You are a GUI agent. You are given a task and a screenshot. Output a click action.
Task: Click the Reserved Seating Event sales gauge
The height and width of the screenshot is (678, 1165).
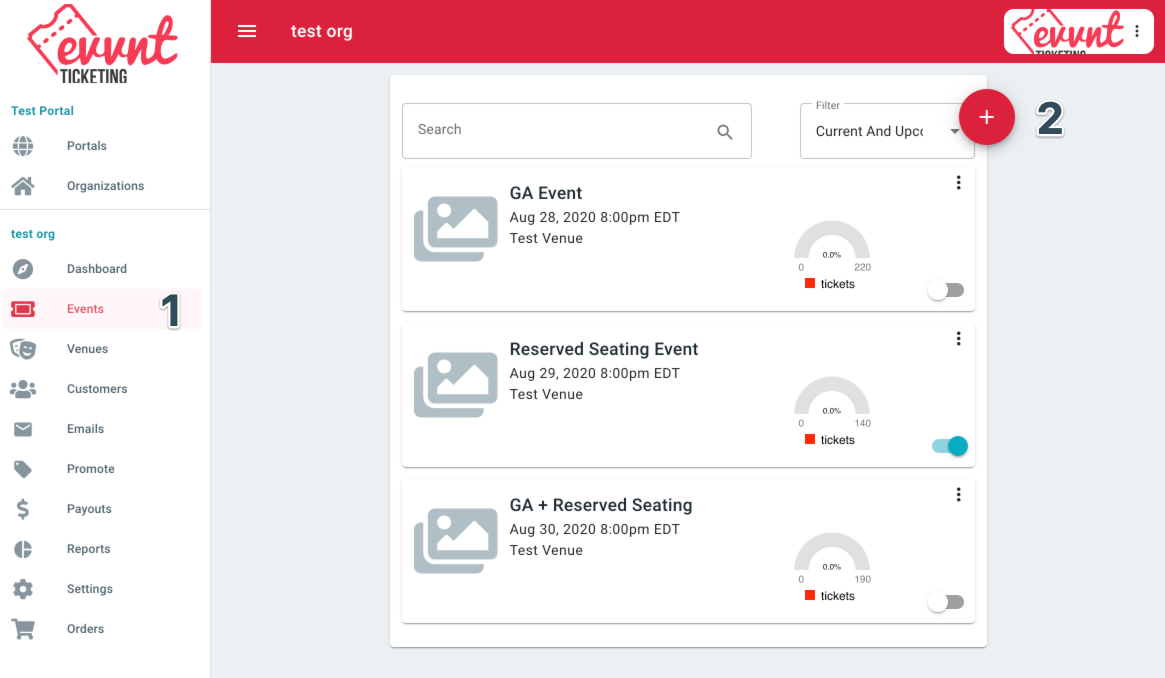[x=831, y=397]
